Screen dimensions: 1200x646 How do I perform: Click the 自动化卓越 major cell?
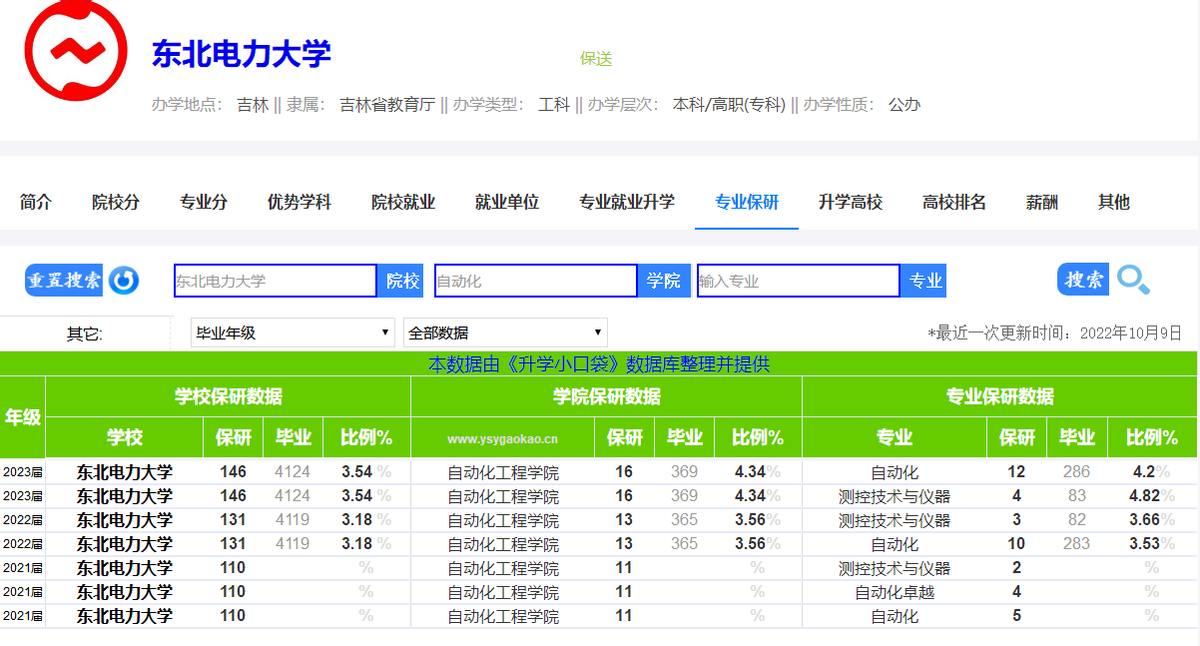tap(895, 592)
